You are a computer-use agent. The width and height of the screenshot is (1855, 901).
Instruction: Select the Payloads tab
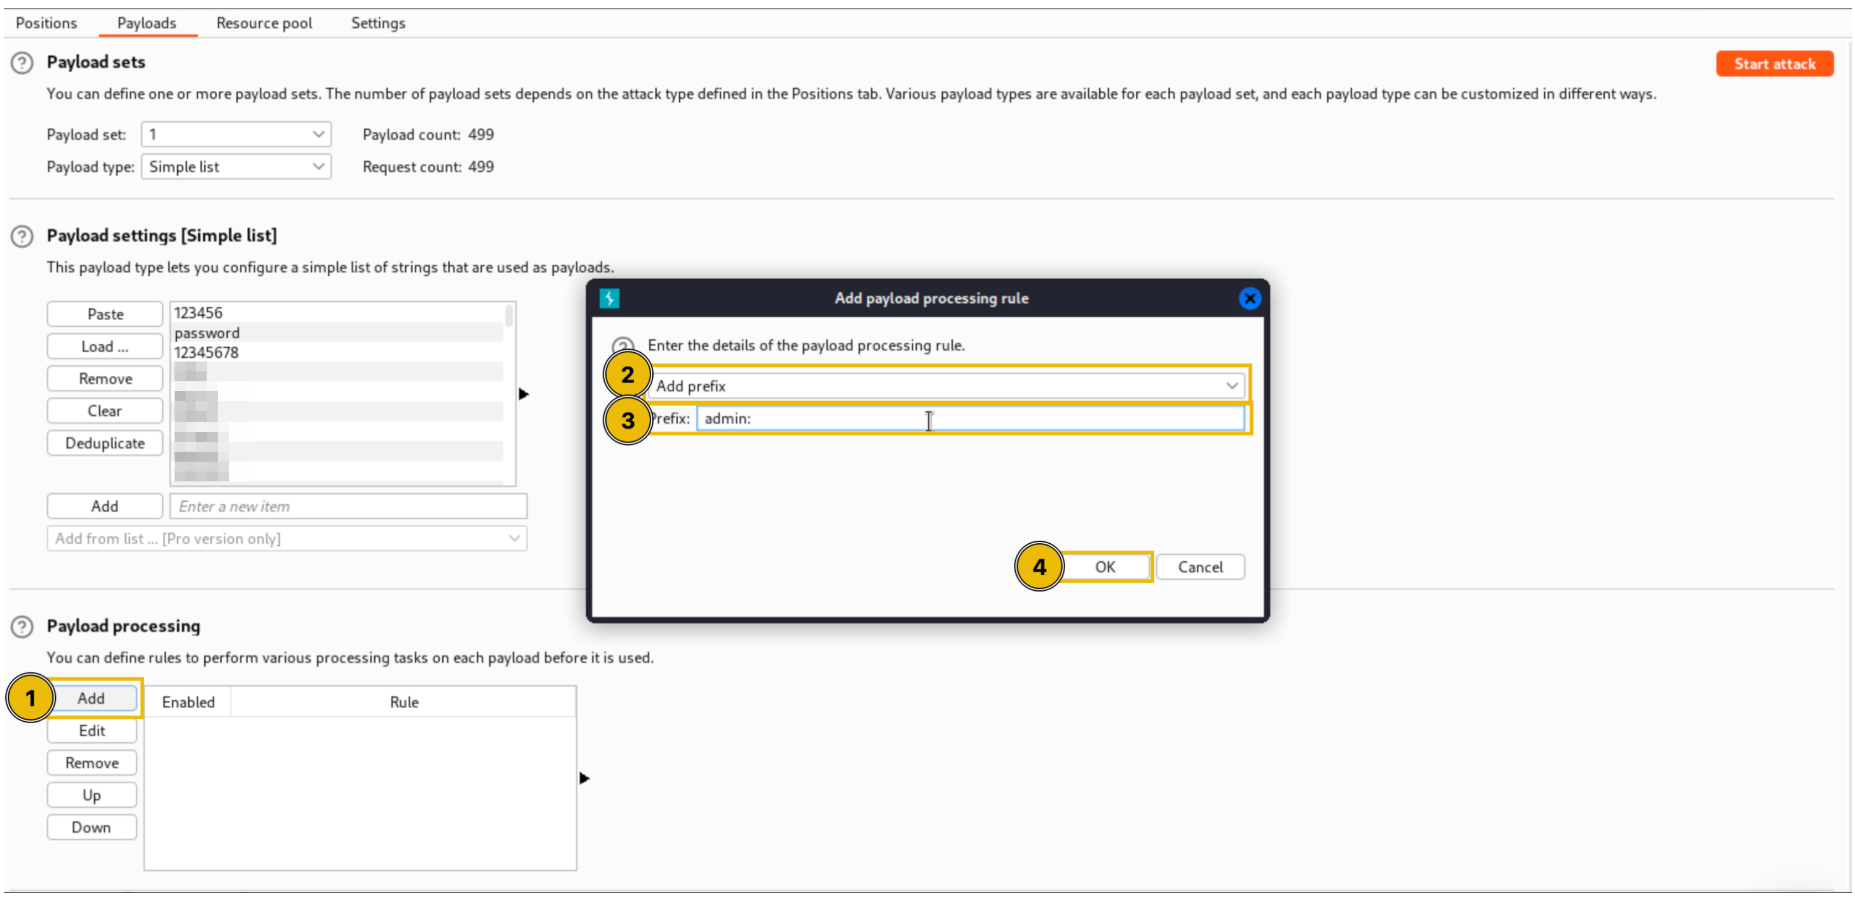[x=147, y=23]
